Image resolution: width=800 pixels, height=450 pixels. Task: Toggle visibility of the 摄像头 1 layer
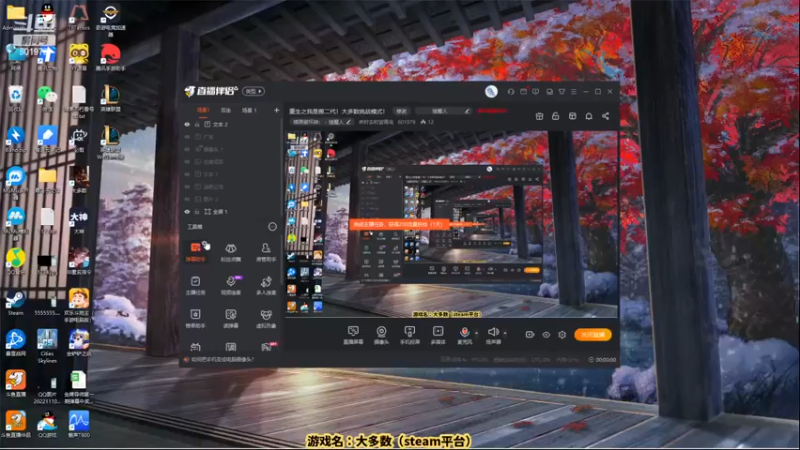point(187,149)
